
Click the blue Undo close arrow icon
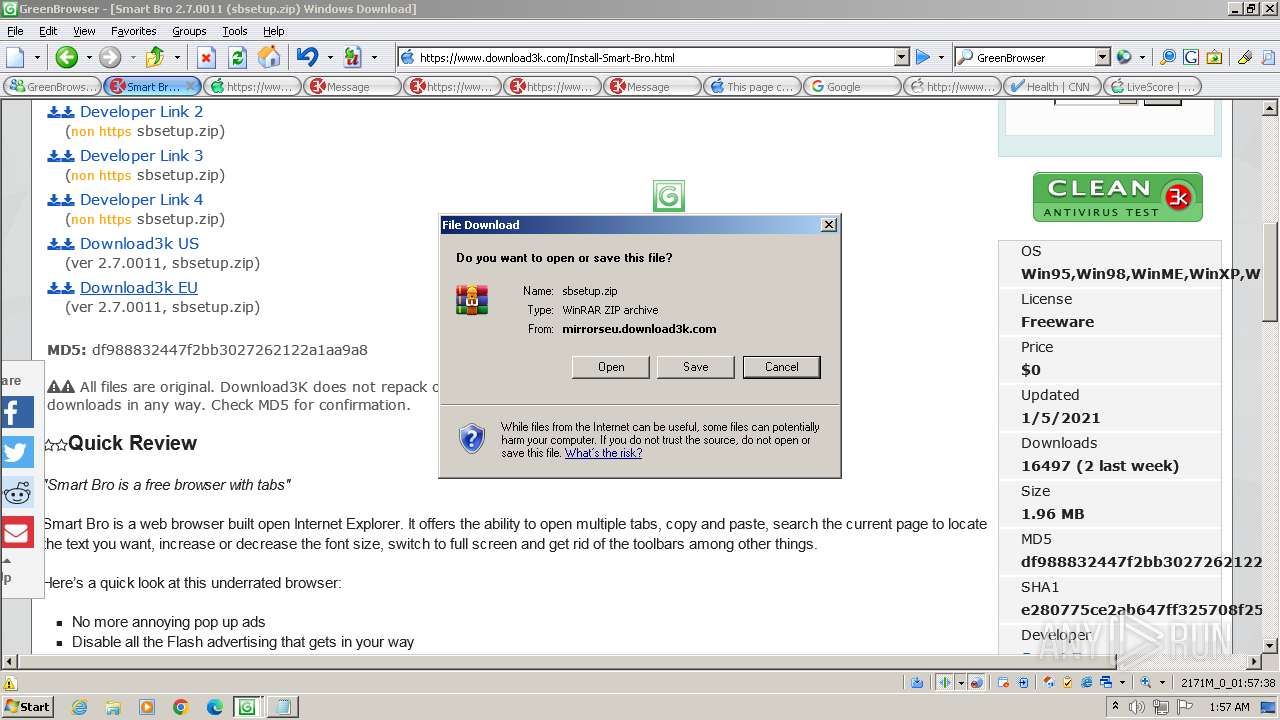pyautogui.click(x=307, y=57)
